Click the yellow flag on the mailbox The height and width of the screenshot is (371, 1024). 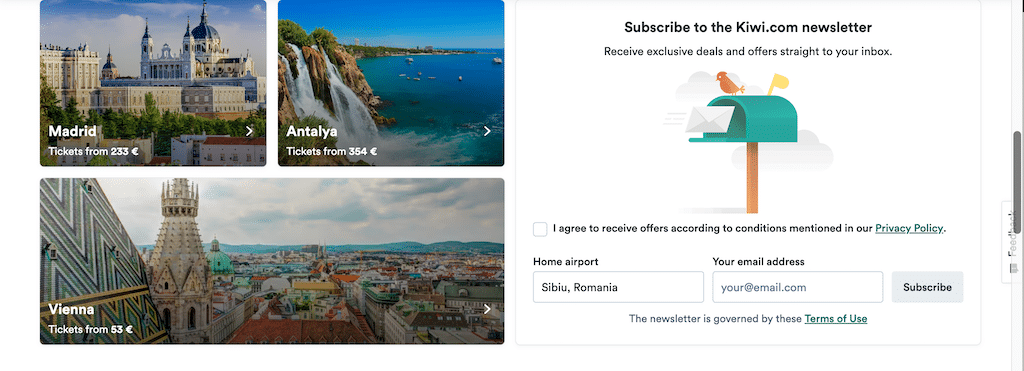point(777,84)
